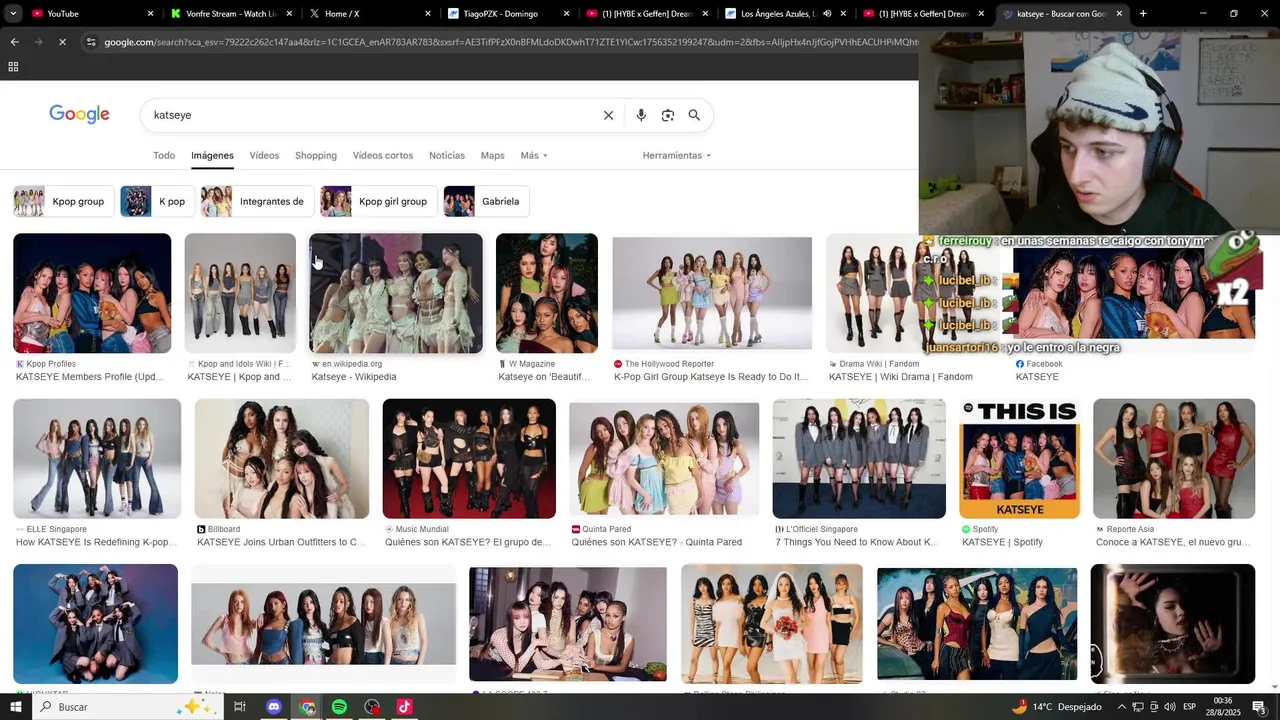Close the YouTube tab
The height and width of the screenshot is (720, 1280).
151,14
